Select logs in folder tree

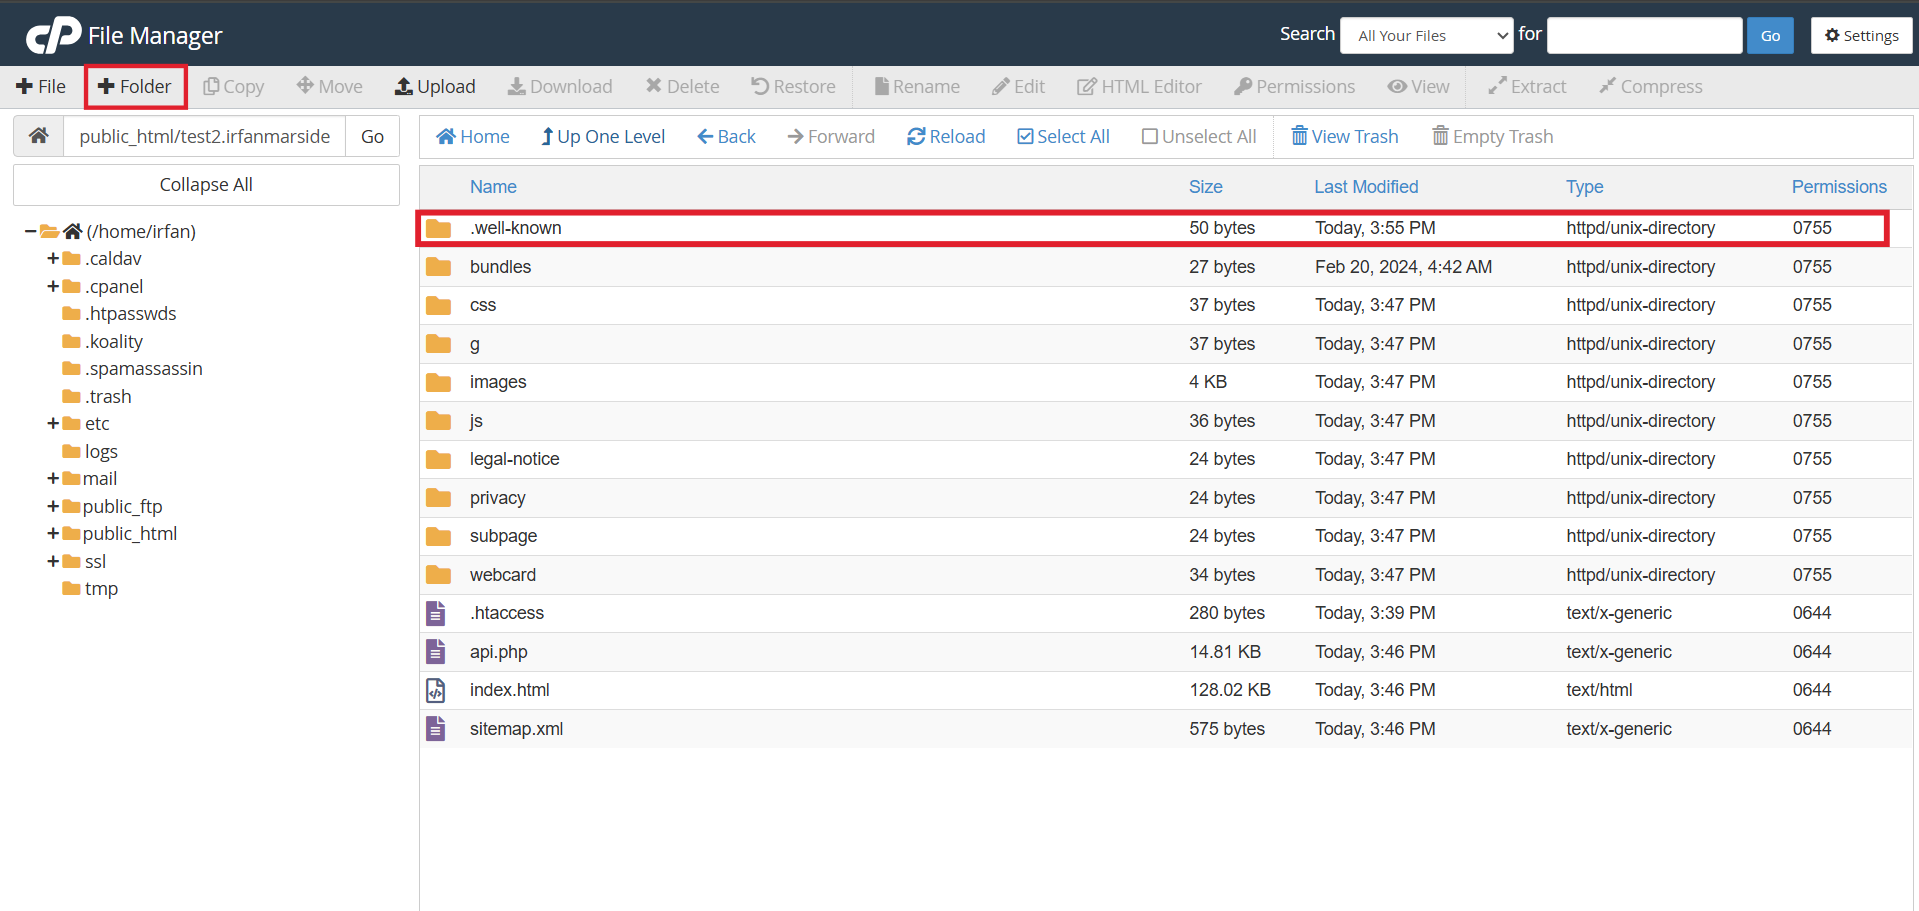[101, 451]
